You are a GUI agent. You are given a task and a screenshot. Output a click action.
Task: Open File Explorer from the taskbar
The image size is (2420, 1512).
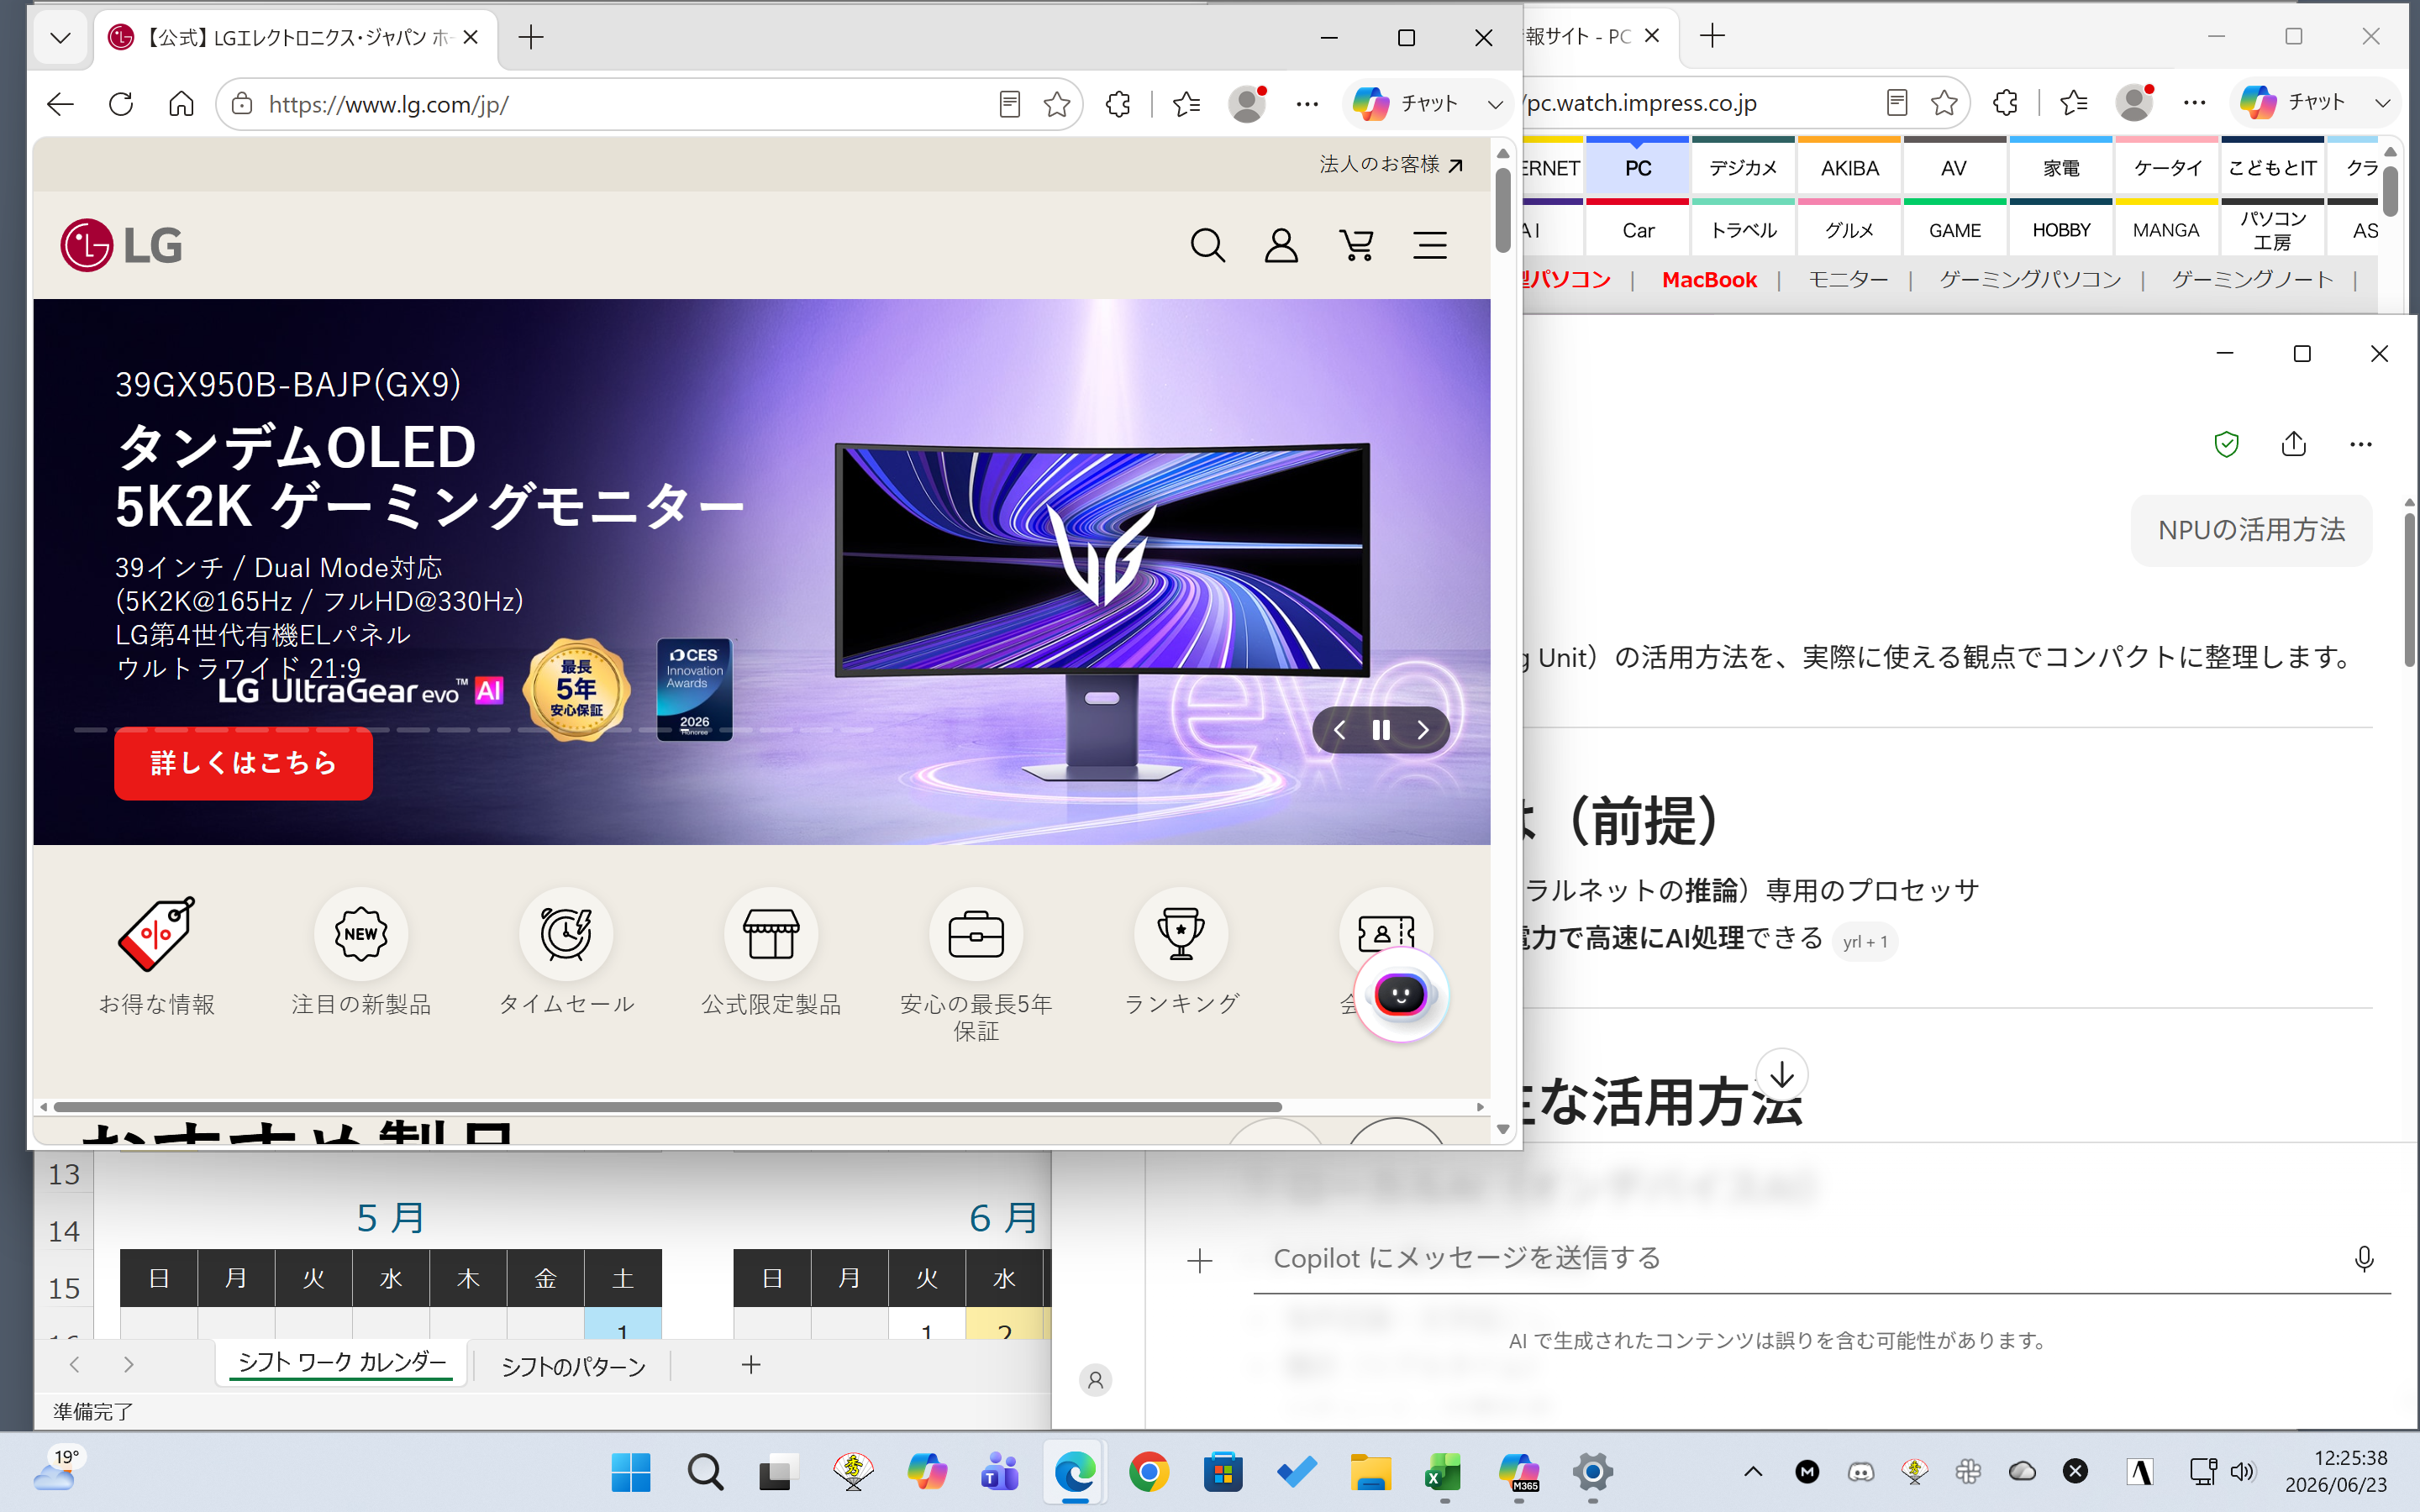click(x=1370, y=1472)
